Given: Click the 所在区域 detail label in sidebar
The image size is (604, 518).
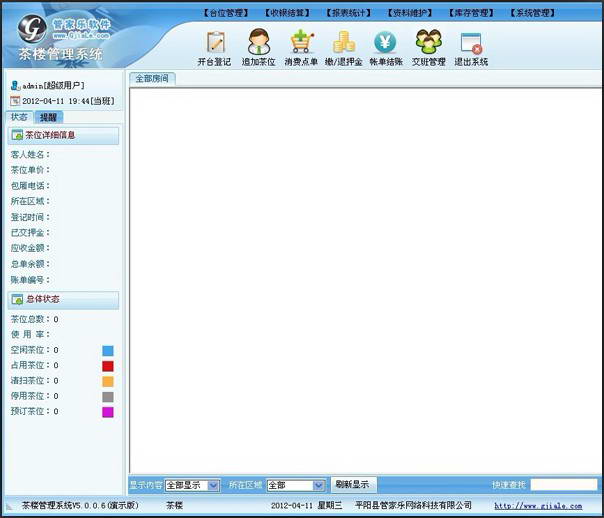Looking at the screenshot, I should (x=30, y=201).
